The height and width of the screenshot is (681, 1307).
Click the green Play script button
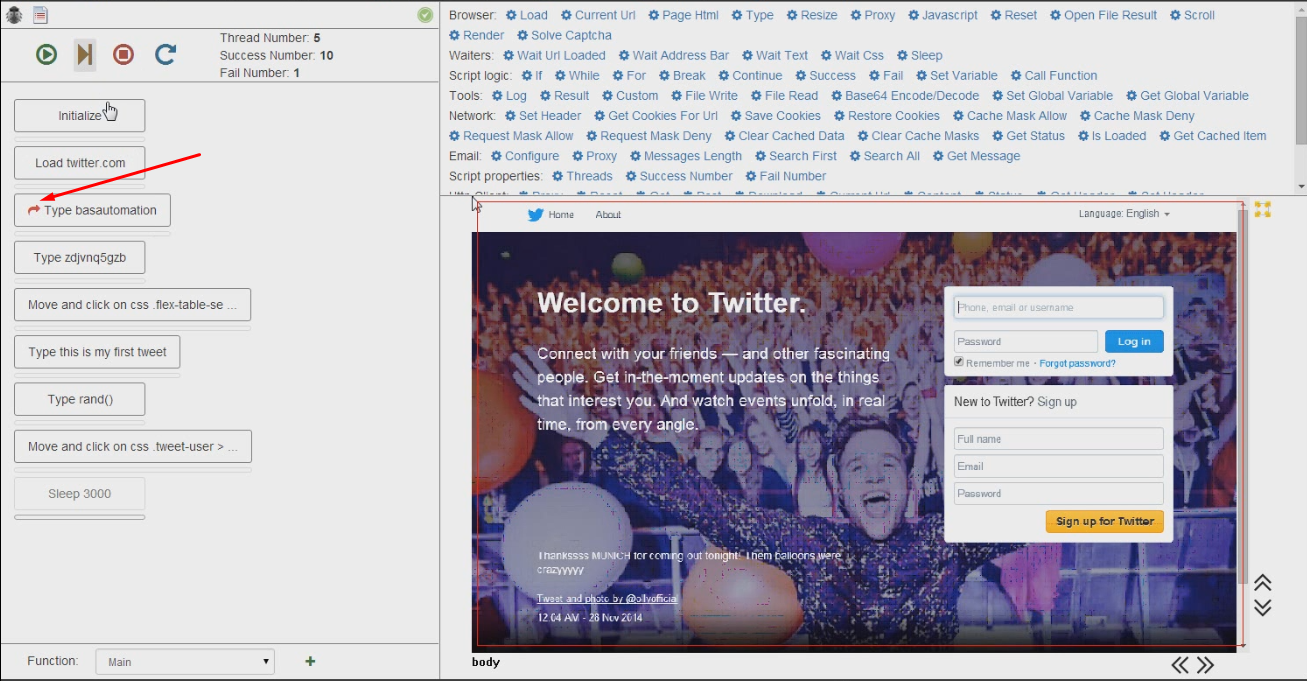(x=46, y=54)
